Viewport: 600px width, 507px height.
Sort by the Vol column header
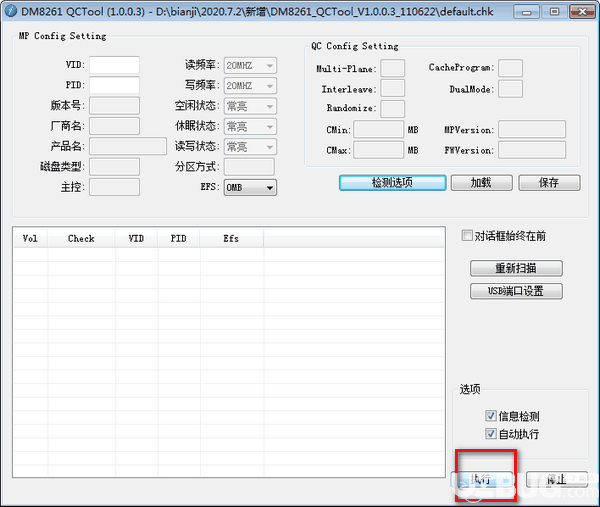(30, 238)
